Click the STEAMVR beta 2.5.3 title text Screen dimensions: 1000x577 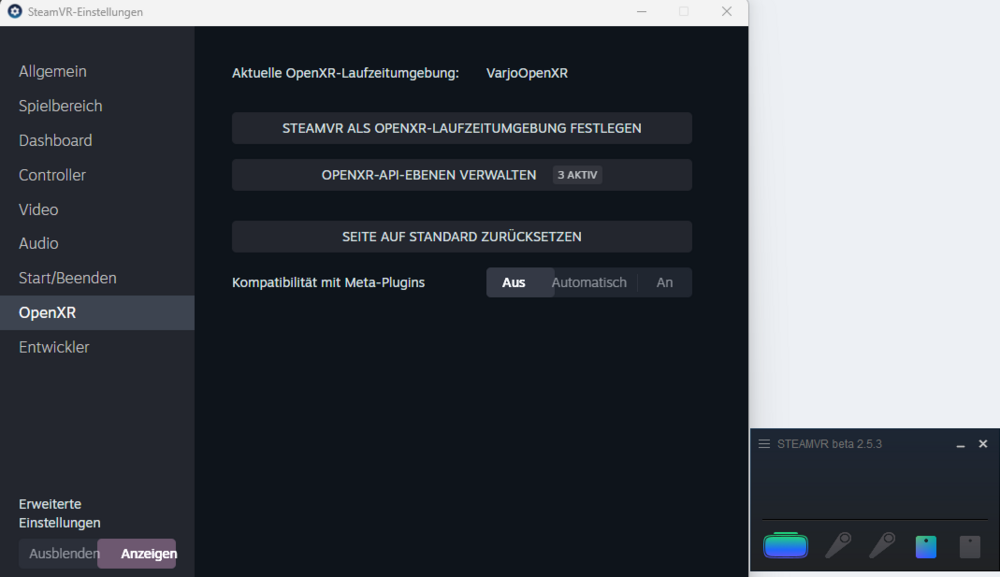(829, 444)
